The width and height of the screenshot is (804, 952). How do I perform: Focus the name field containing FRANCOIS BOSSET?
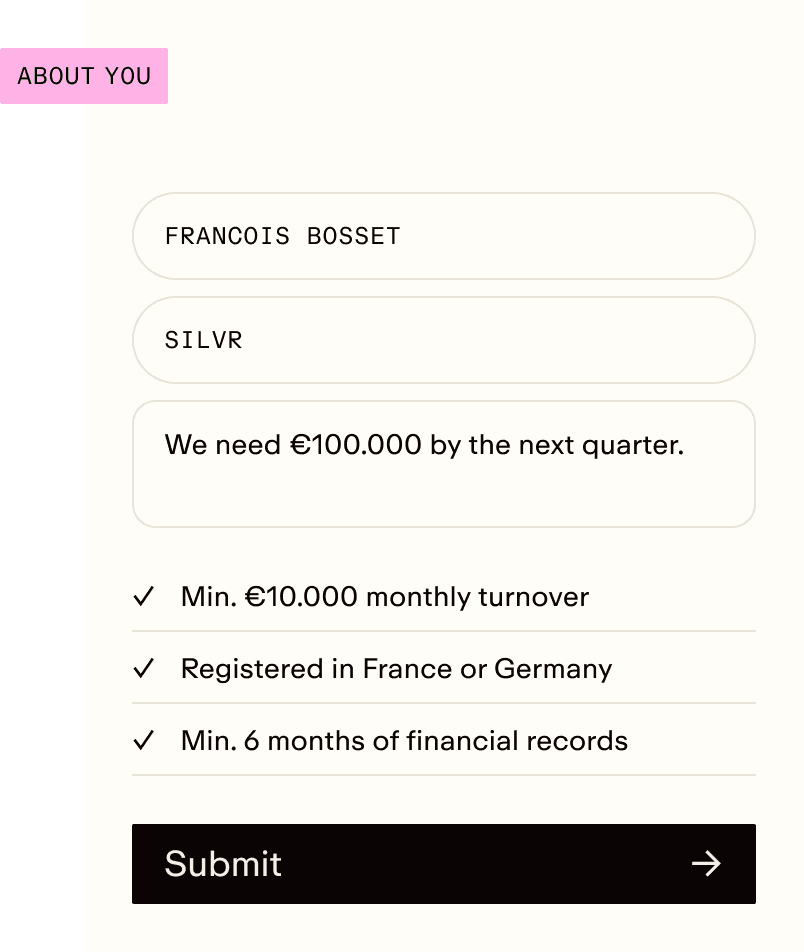tap(444, 236)
